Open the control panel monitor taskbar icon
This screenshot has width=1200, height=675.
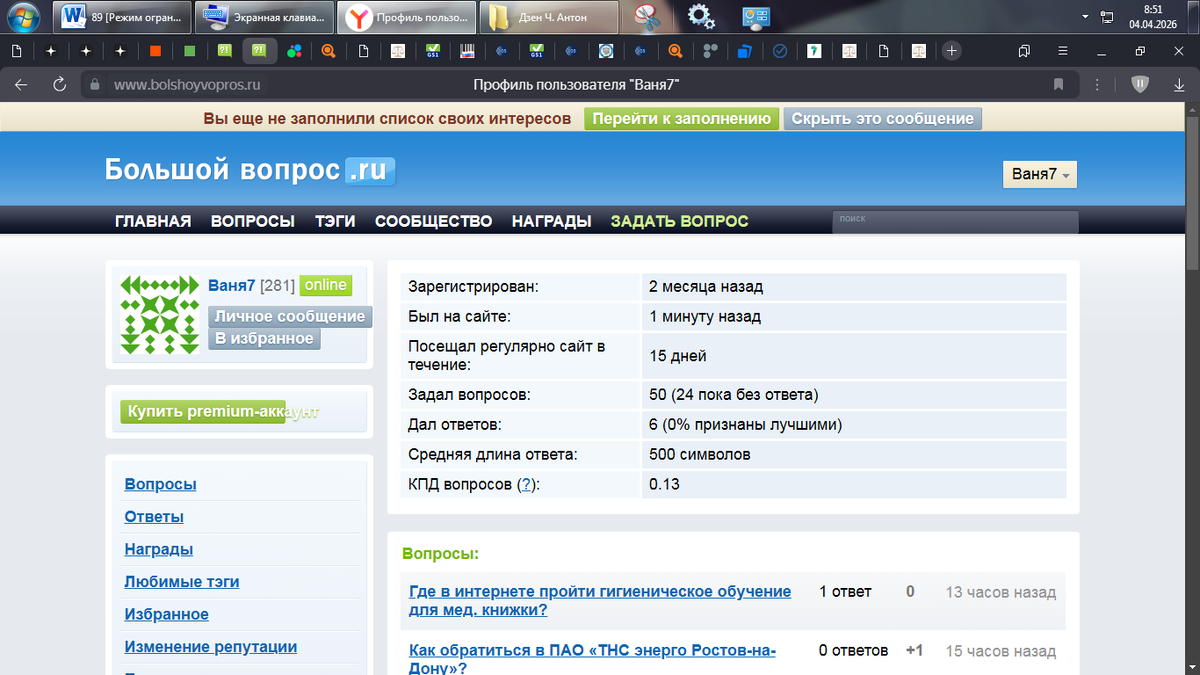pyautogui.click(x=756, y=17)
